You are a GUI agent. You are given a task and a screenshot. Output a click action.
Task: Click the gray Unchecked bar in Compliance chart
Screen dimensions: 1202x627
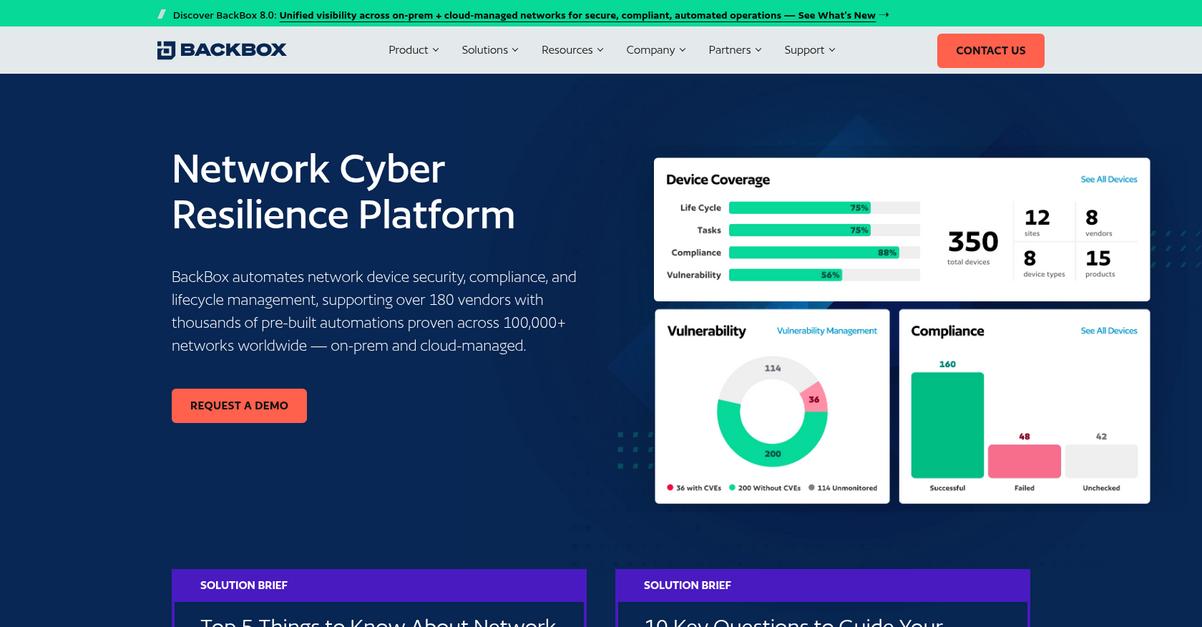tap(1101, 461)
